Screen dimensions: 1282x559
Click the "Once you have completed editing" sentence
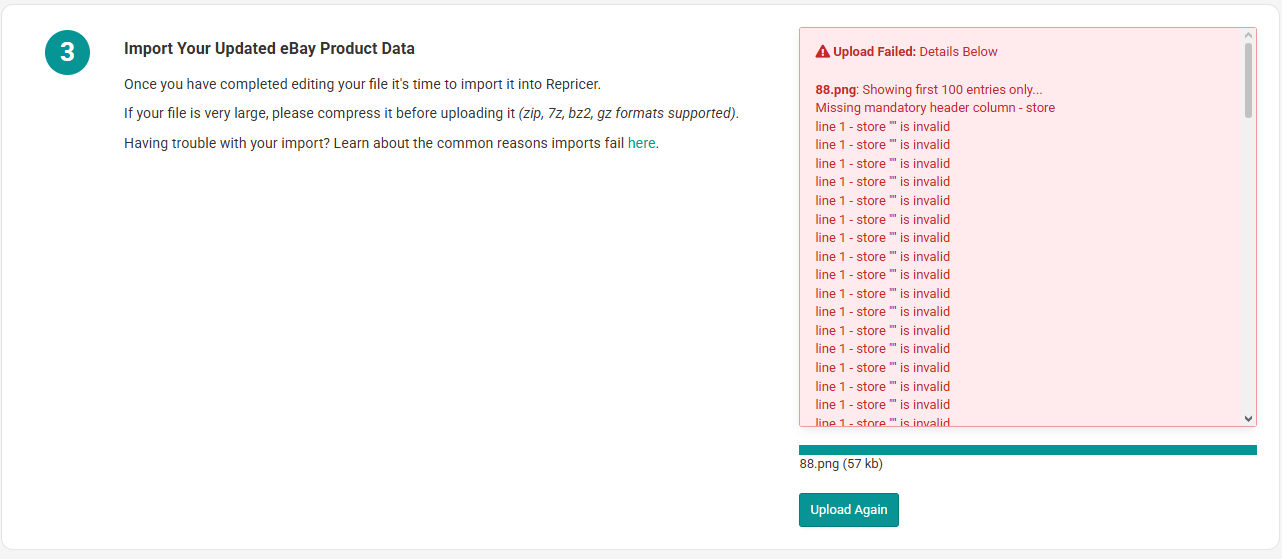[x=362, y=83]
